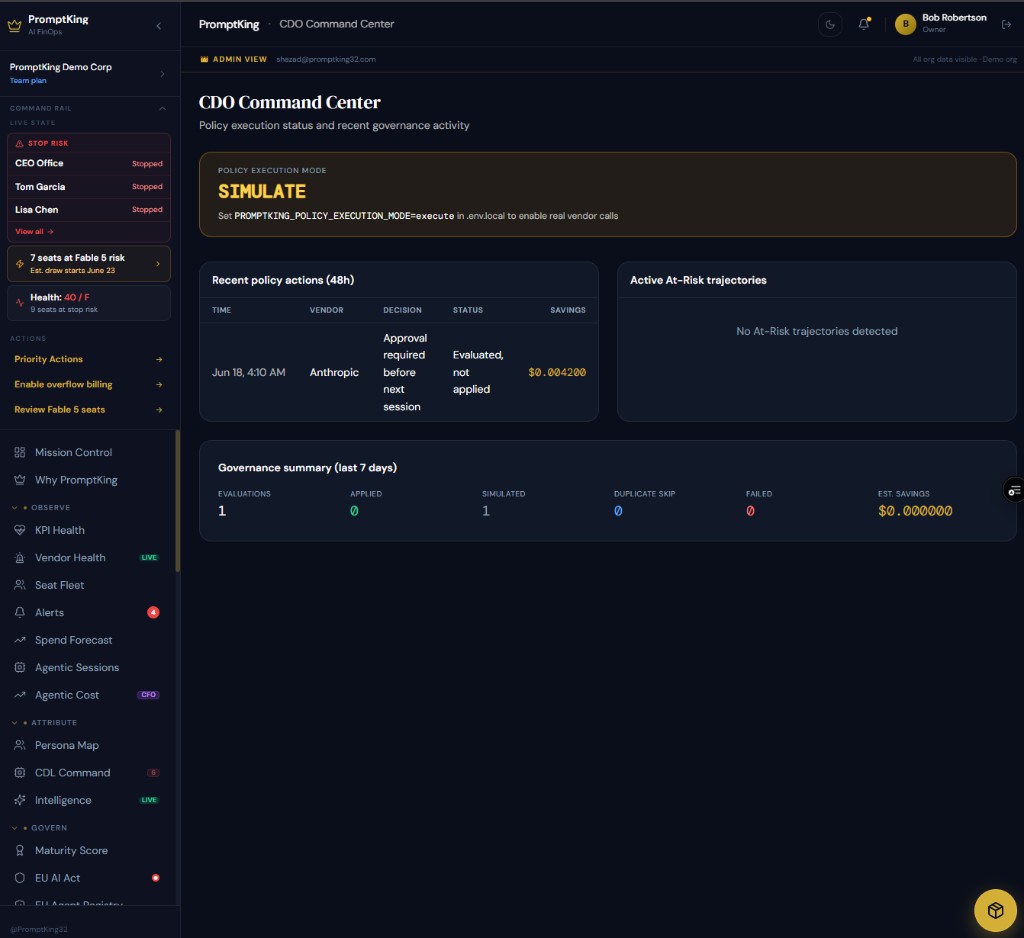This screenshot has height=938, width=1024.
Task: Click the Est. Savings $0.000000 value
Action: coord(915,511)
